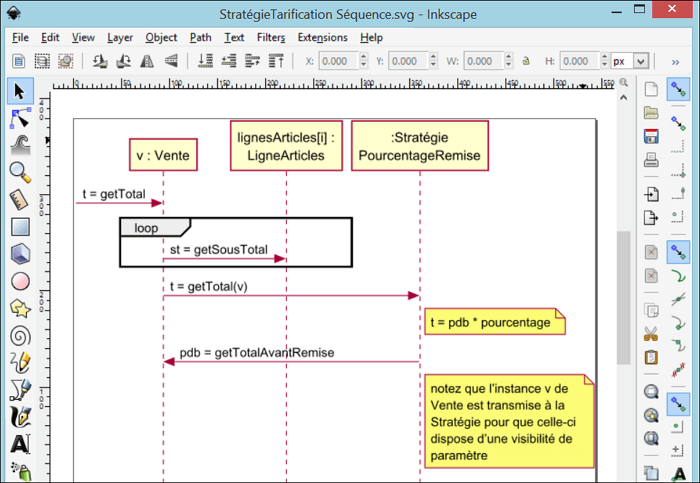The image size is (700, 483).
Task: Select the Node editing tool
Action: [20, 118]
